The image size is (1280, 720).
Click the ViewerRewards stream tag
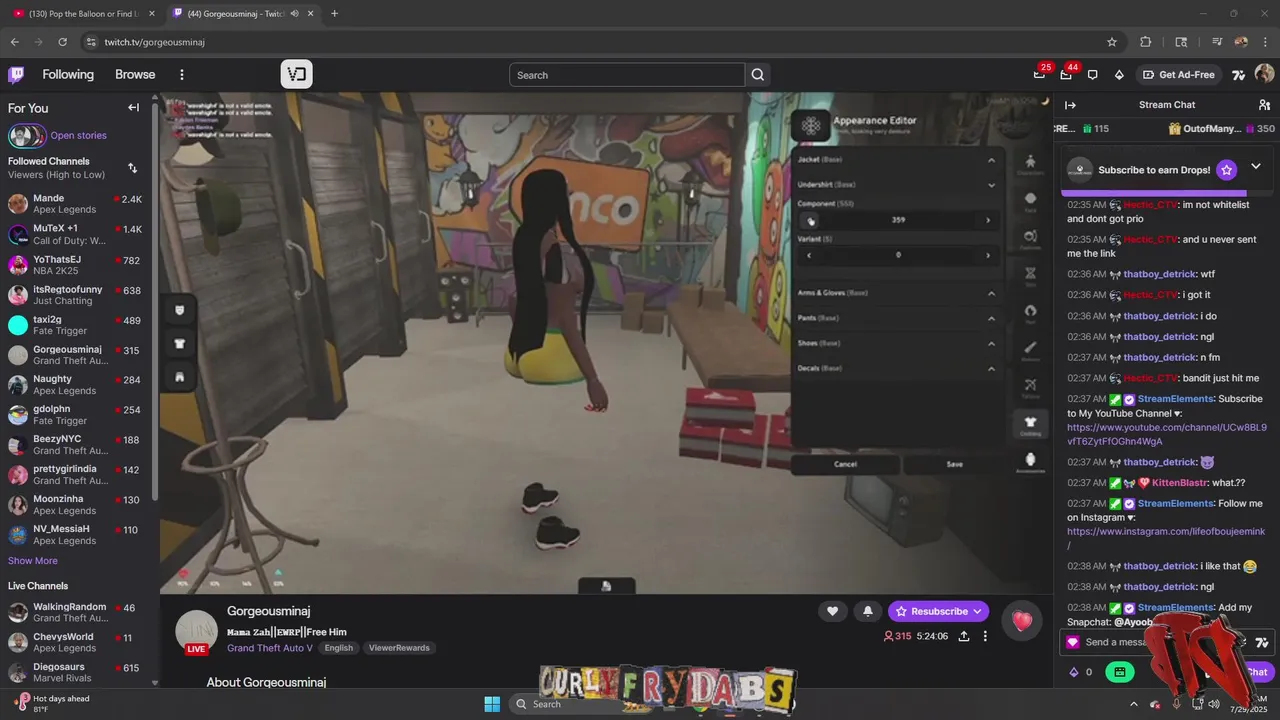click(399, 648)
